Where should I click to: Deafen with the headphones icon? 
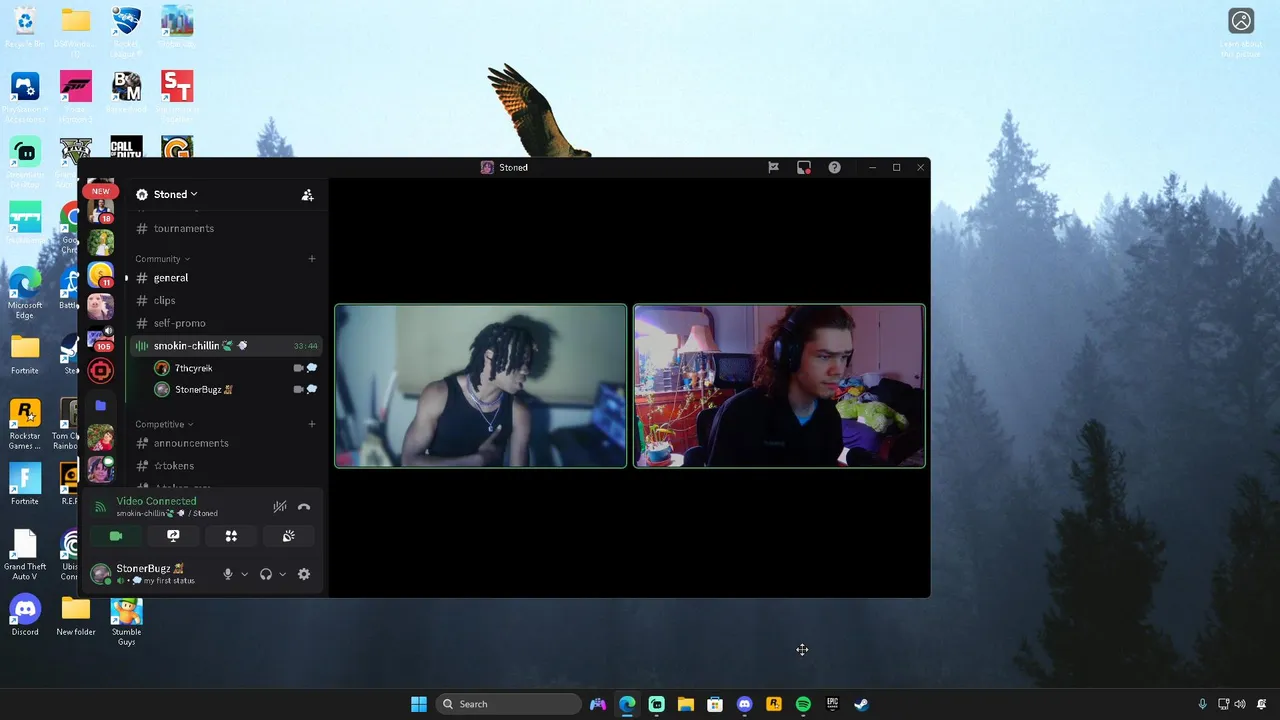pyautogui.click(x=266, y=574)
